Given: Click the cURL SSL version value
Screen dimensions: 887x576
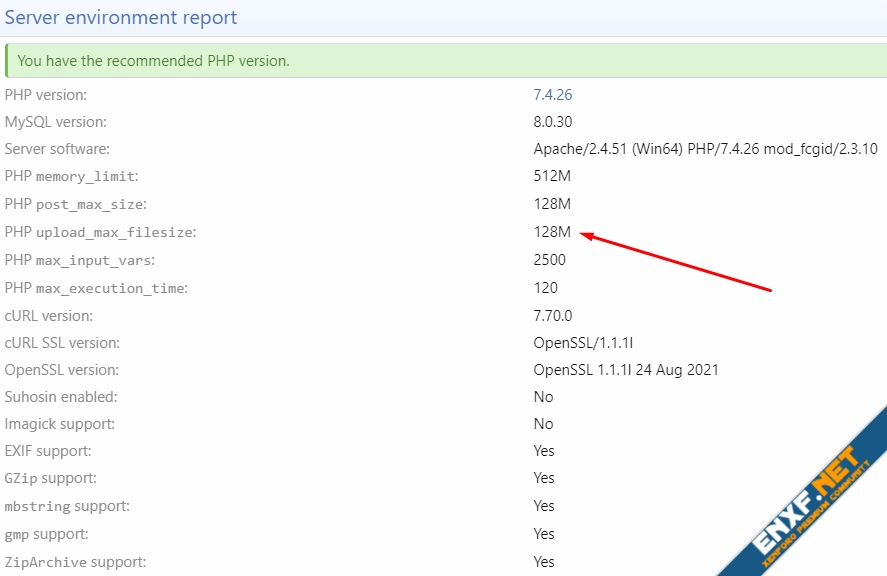Looking at the screenshot, I should [x=583, y=343].
